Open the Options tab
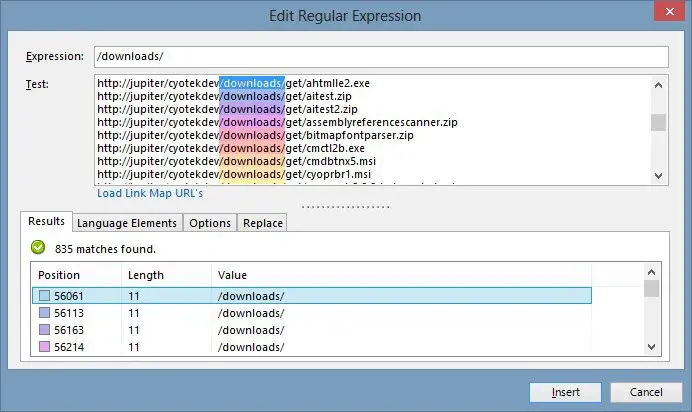Viewport: 692px width, 412px height. (x=210, y=223)
